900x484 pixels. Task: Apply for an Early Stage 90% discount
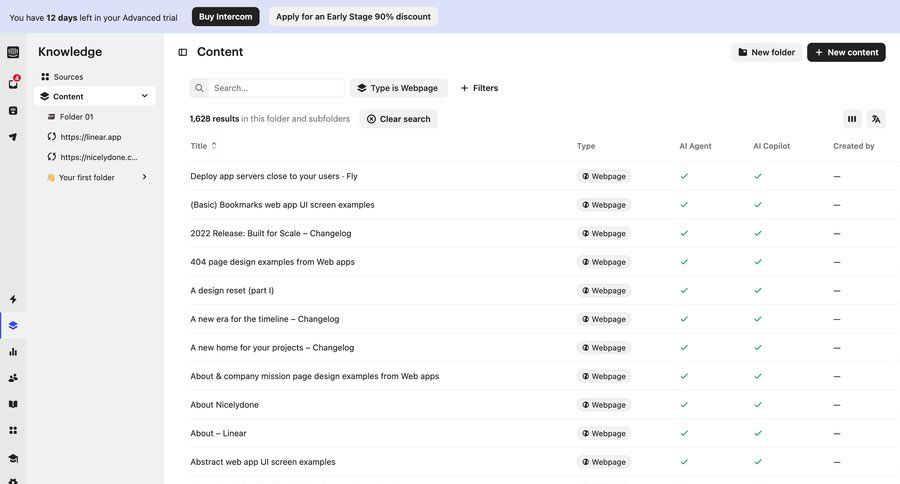tap(353, 17)
